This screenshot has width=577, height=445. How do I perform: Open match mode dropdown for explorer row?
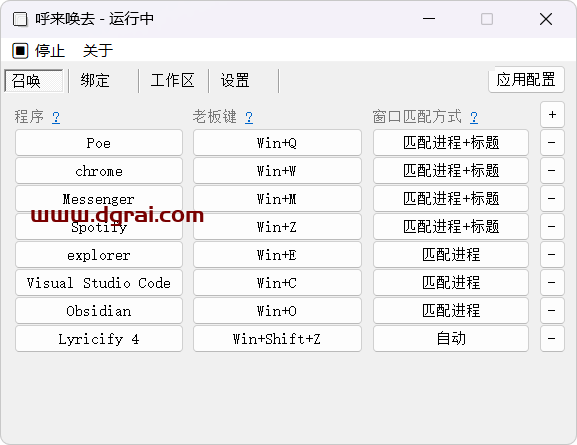pos(451,255)
